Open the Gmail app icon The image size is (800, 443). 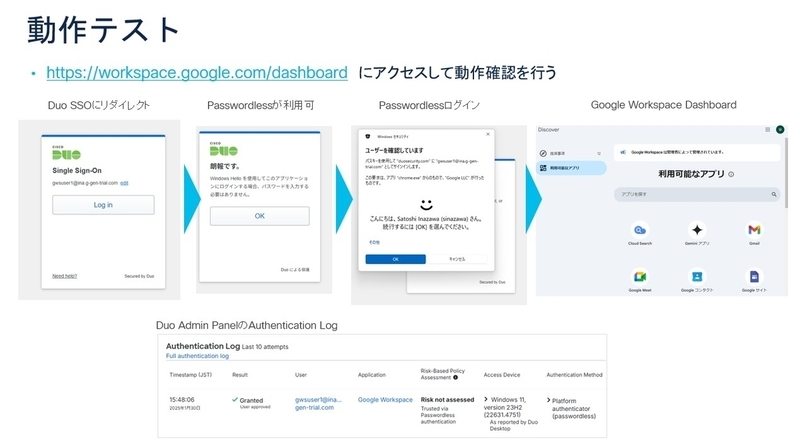coord(754,230)
